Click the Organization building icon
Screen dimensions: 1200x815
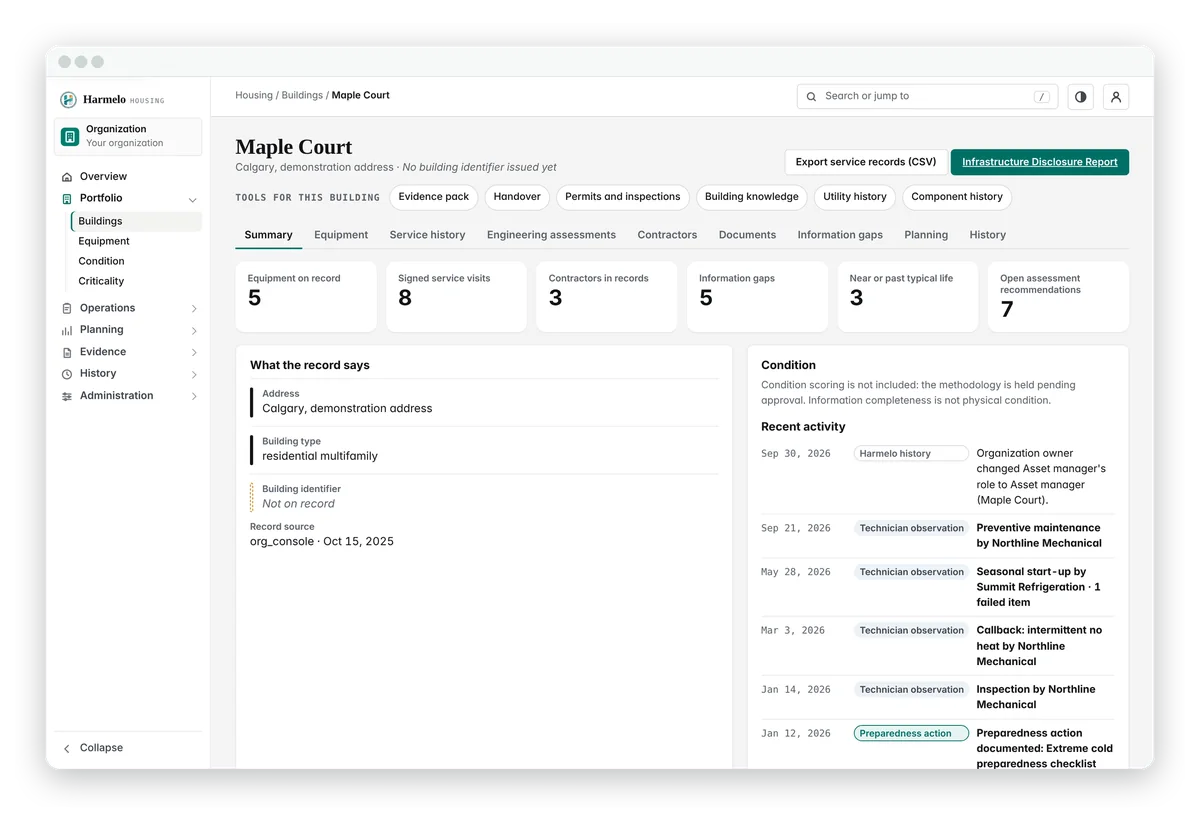(70, 136)
